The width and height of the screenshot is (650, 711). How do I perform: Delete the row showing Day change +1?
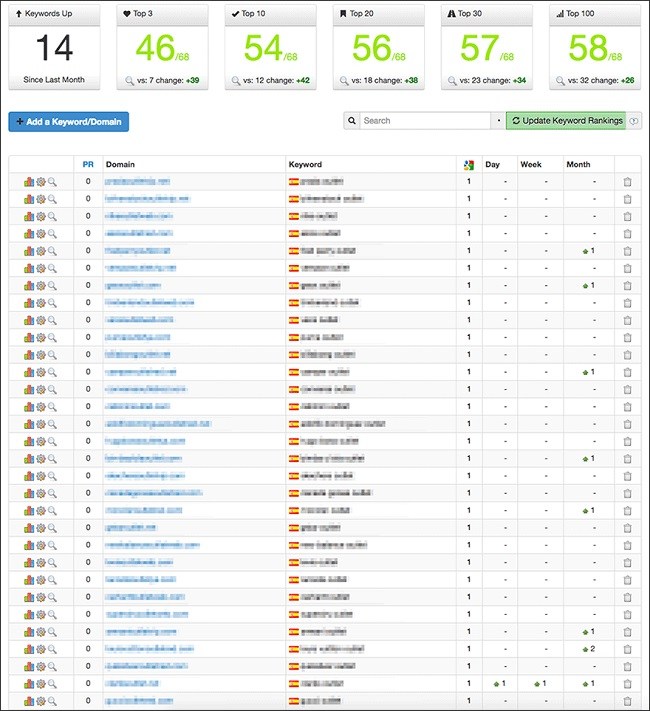pyautogui.click(x=628, y=684)
